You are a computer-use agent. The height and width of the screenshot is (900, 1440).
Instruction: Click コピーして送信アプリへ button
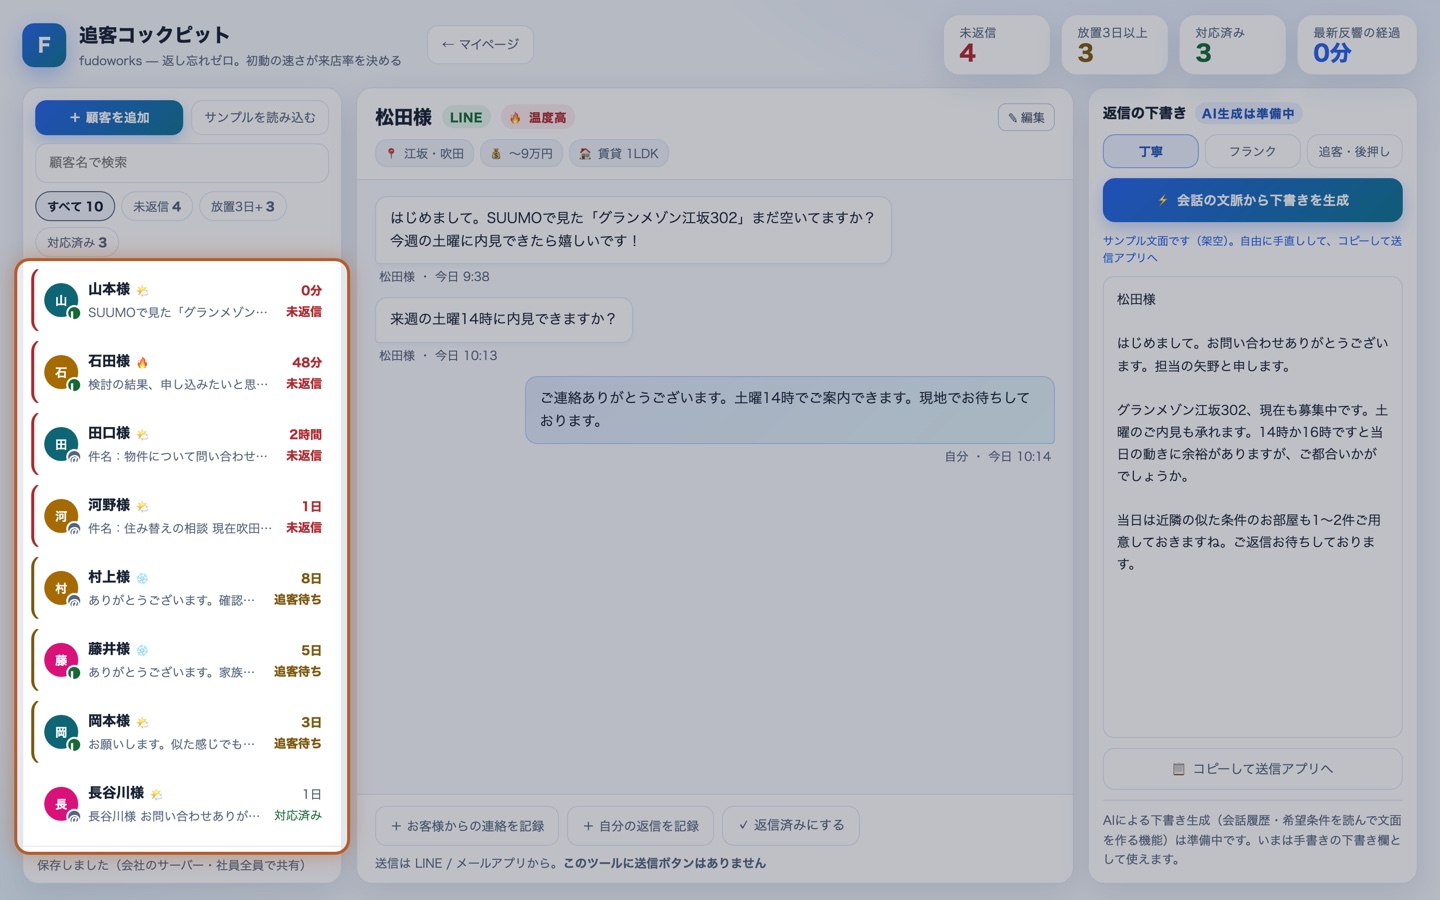point(1253,769)
